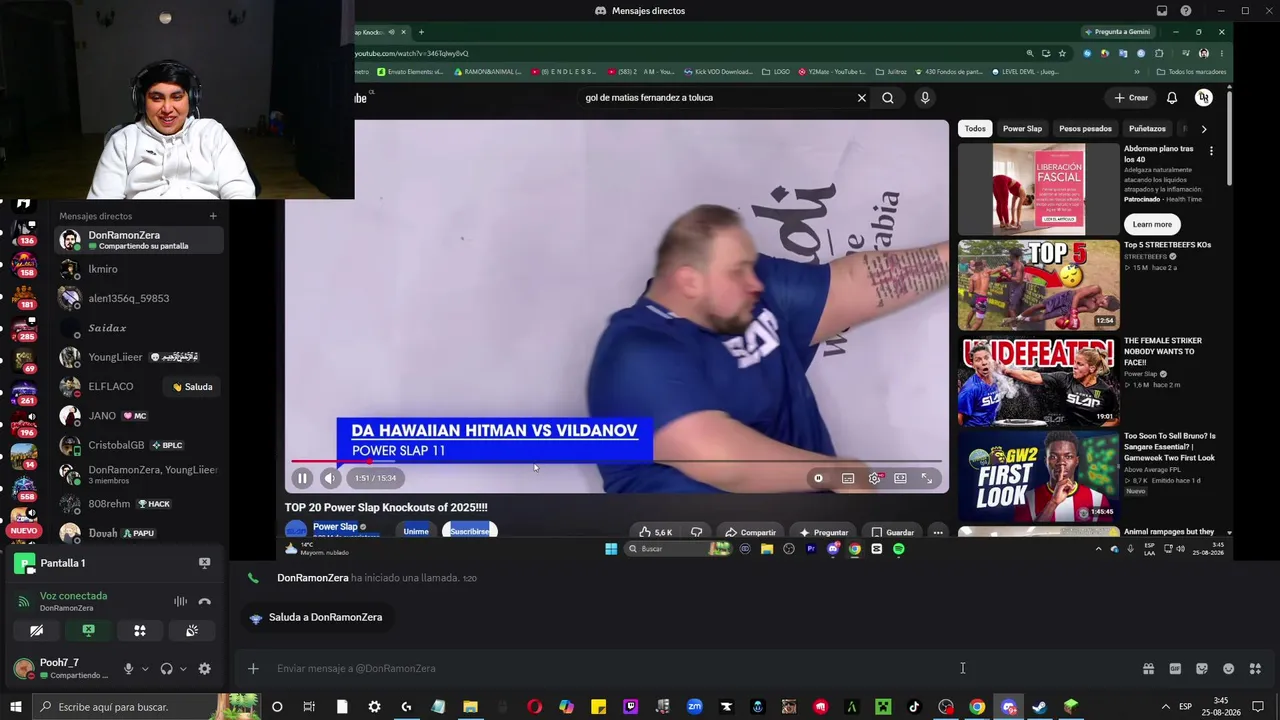The height and width of the screenshot is (720, 1280).
Task: Select the Todos filter chip
Action: pos(975,129)
